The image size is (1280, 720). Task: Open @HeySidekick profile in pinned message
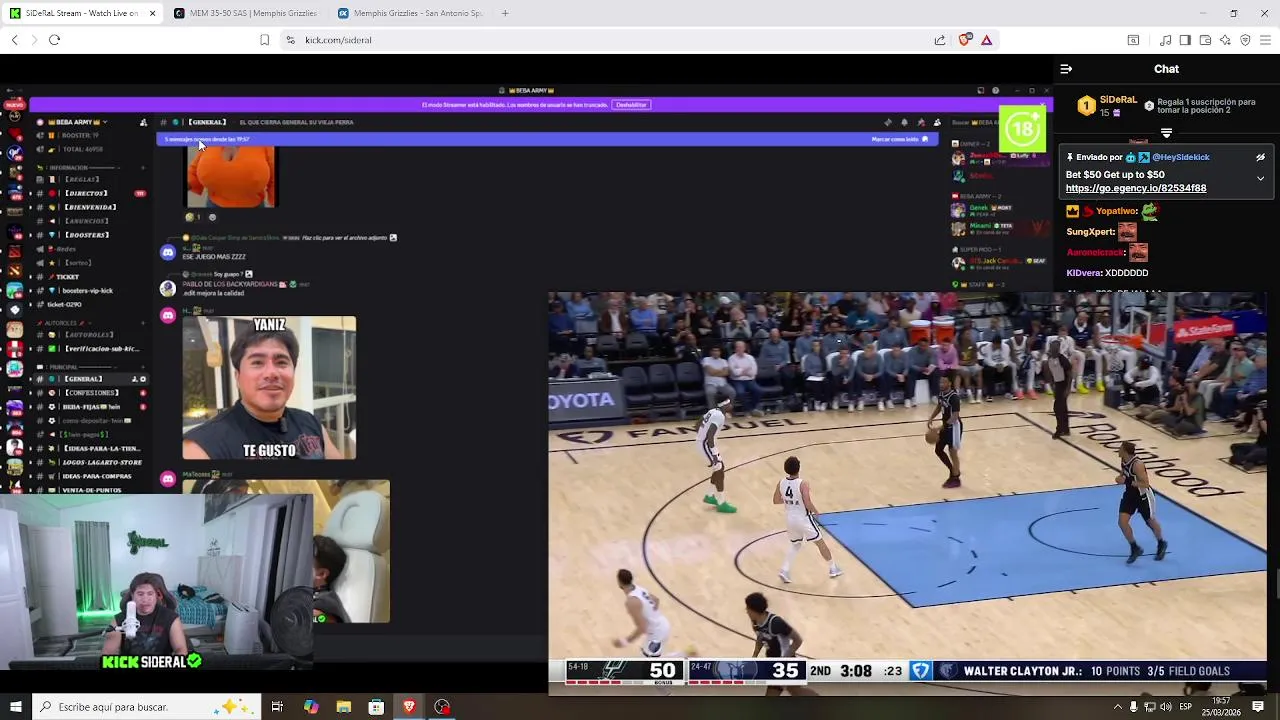1181,157
